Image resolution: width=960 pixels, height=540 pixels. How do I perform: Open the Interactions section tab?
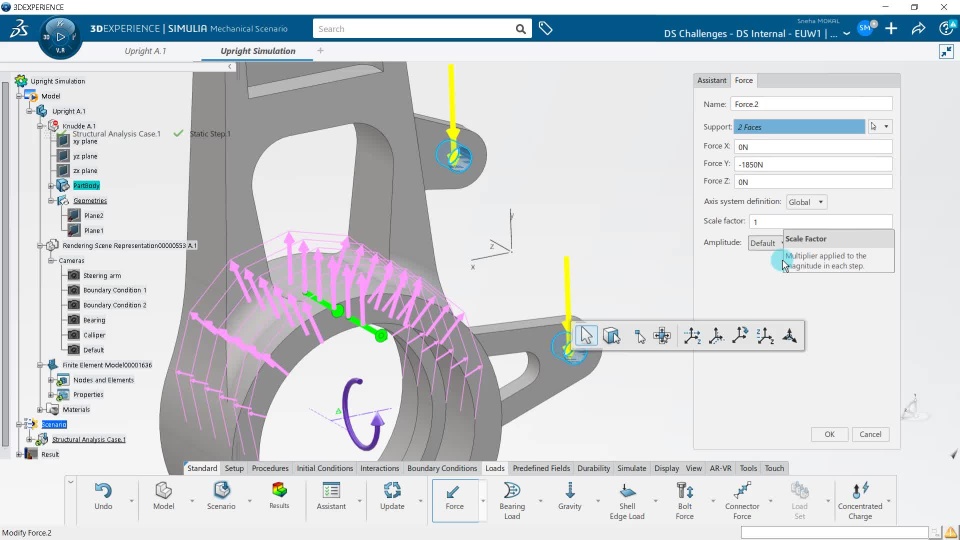pyautogui.click(x=380, y=468)
